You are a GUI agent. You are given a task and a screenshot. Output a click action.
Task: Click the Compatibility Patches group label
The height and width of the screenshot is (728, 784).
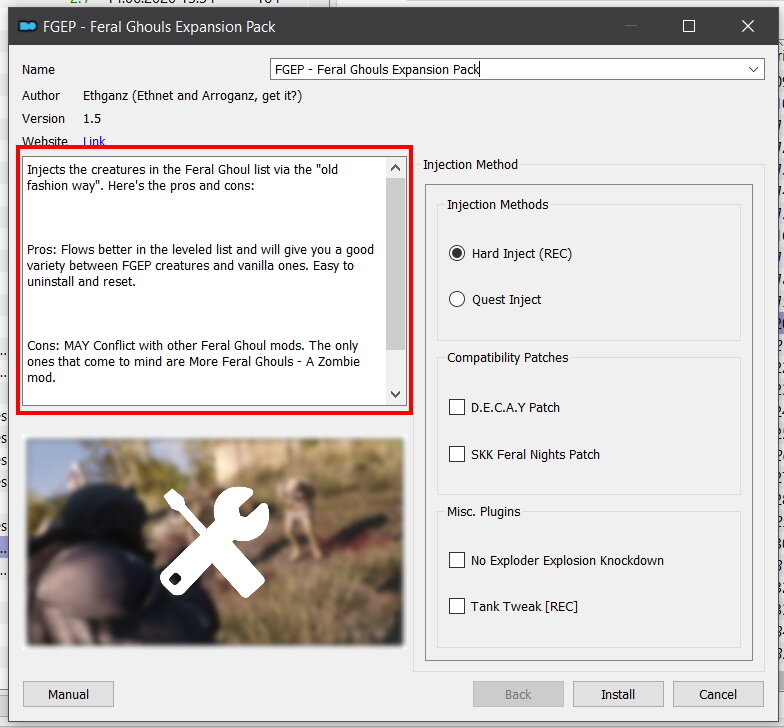pos(508,358)
